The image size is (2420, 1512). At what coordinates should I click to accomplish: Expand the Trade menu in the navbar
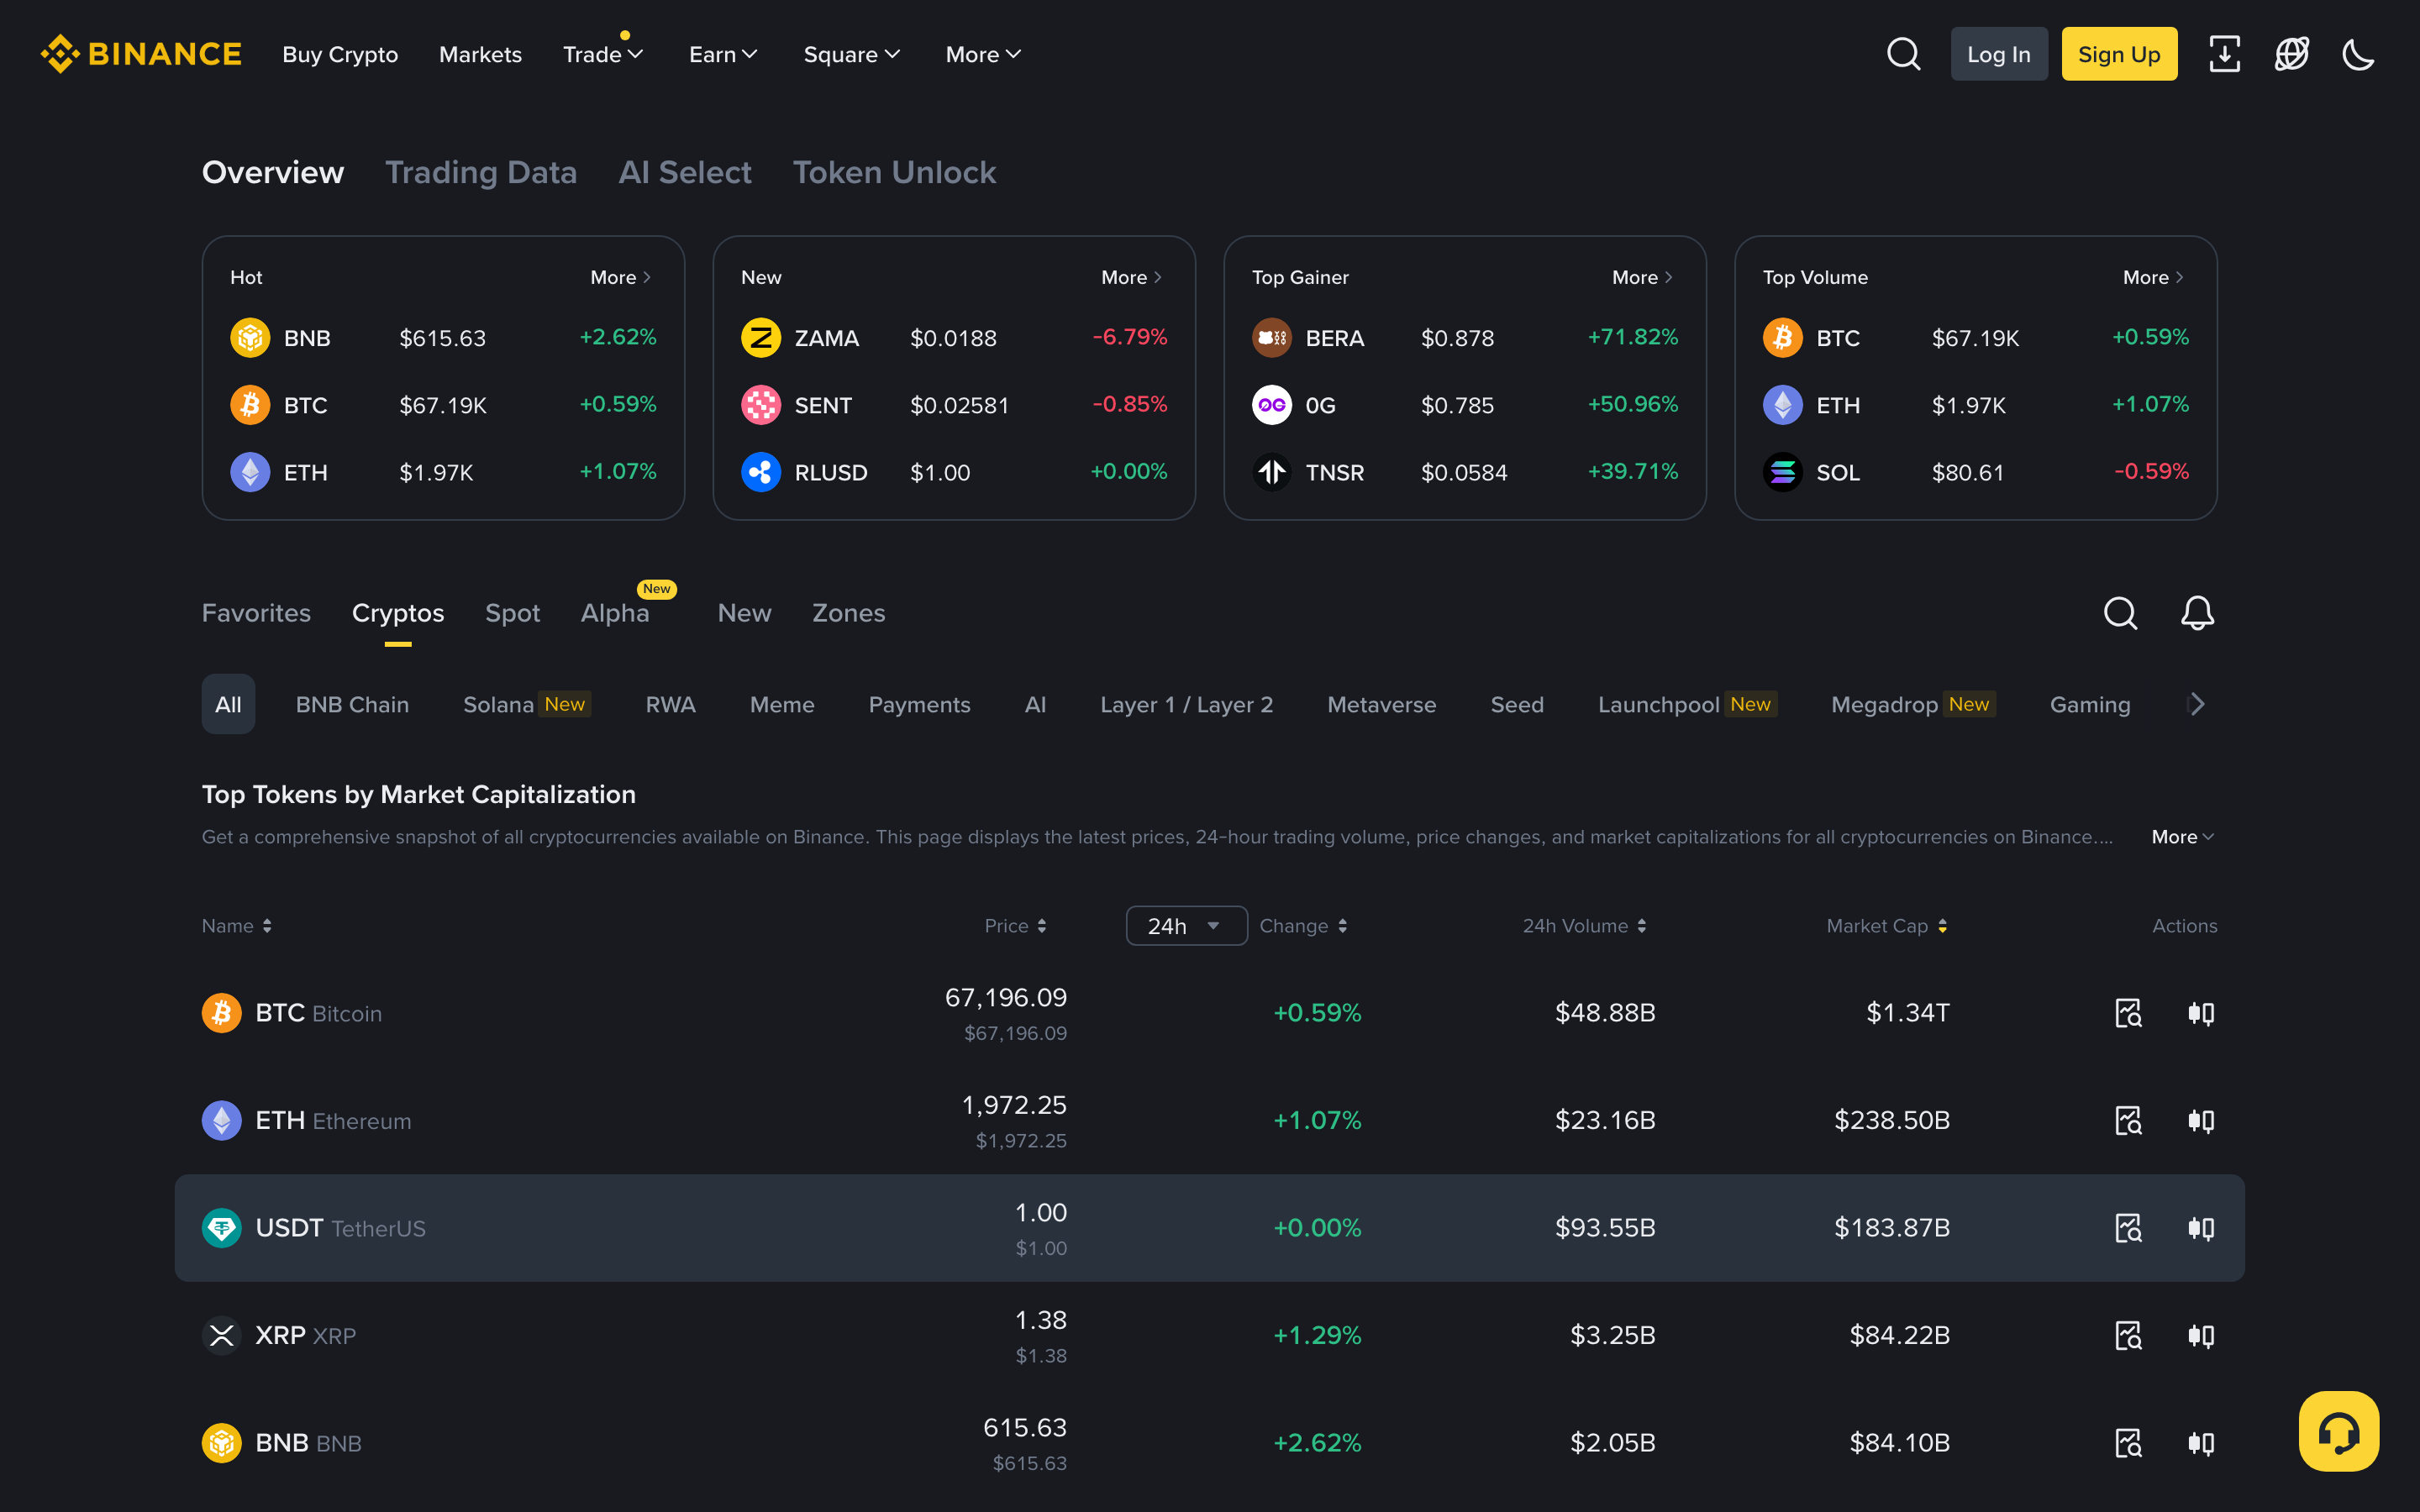click(602, 55)
